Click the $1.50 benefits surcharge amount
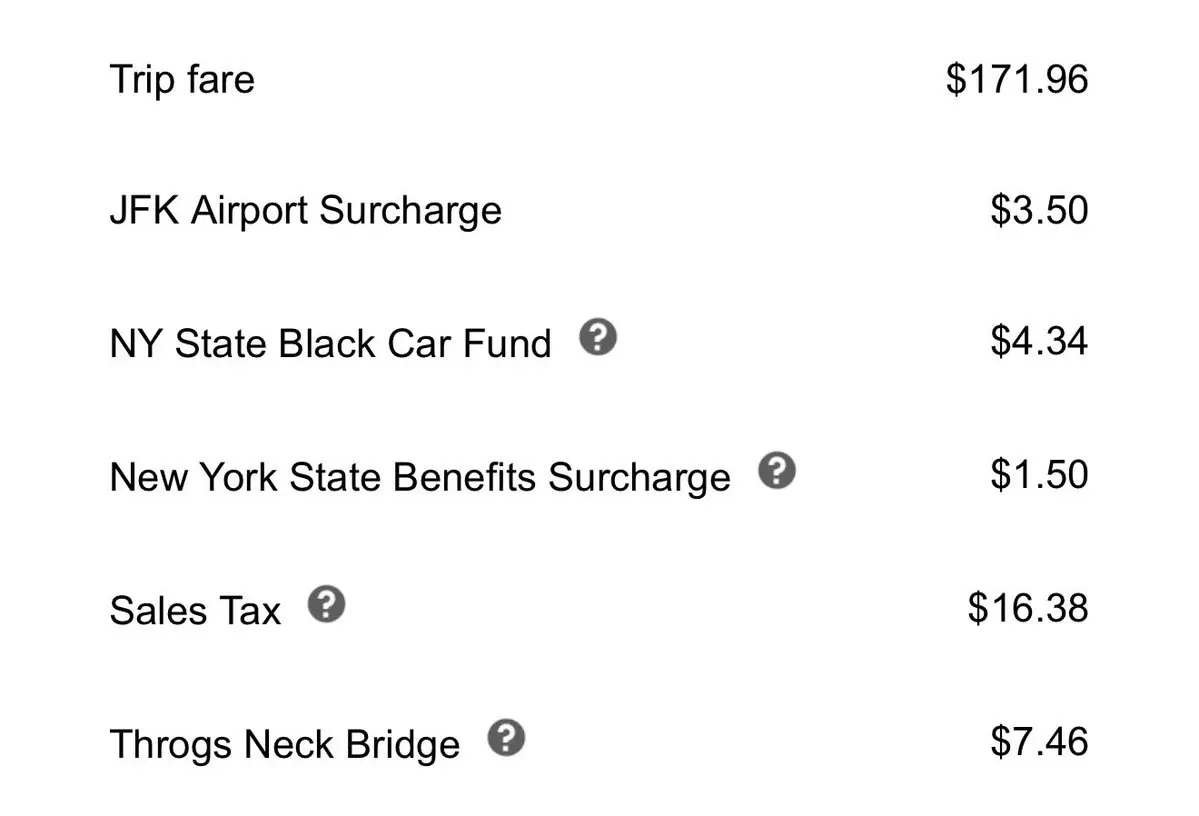1199x816 pixels. 1039,474
